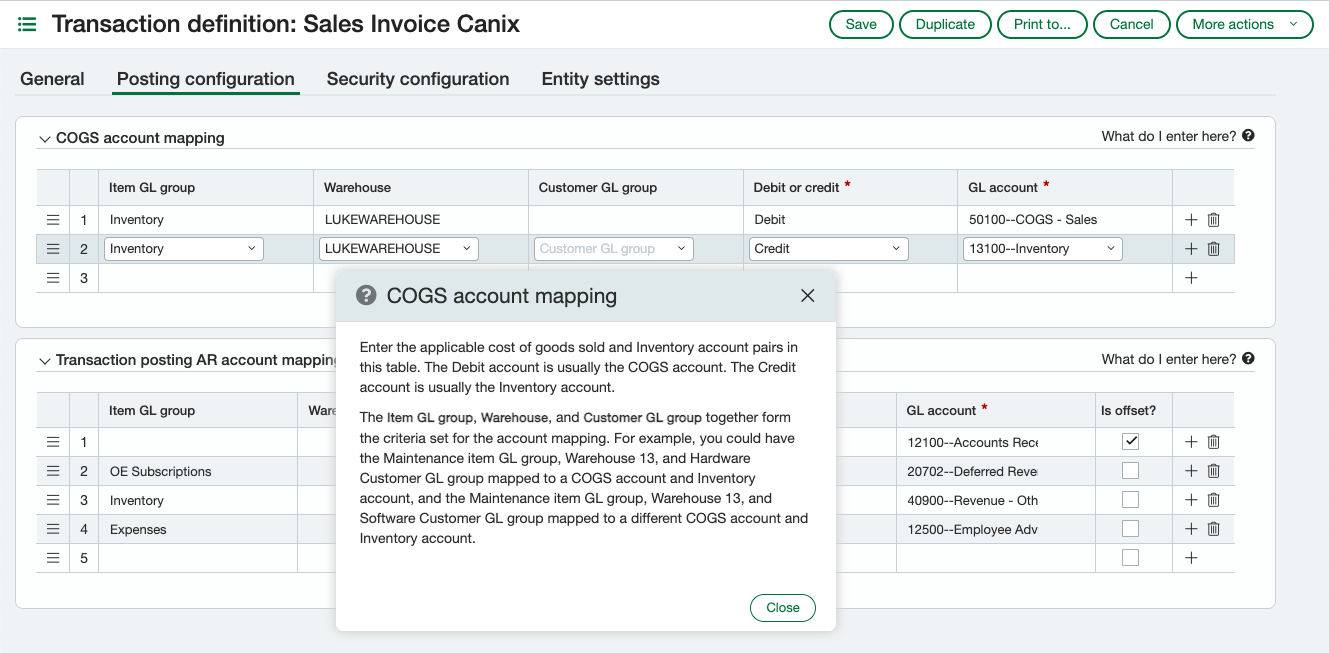Open Item GL group dropdown in row 2
The image size is (1329, 653).
(x=183, y=249)
